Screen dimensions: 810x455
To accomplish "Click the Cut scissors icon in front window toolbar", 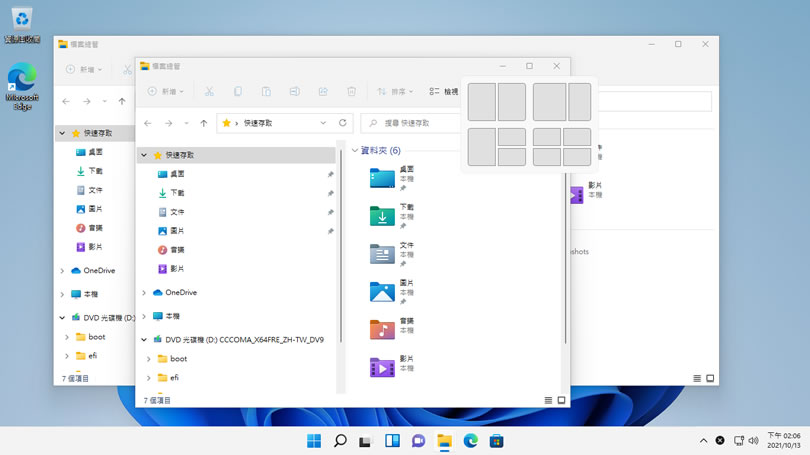I will [209, 91].
